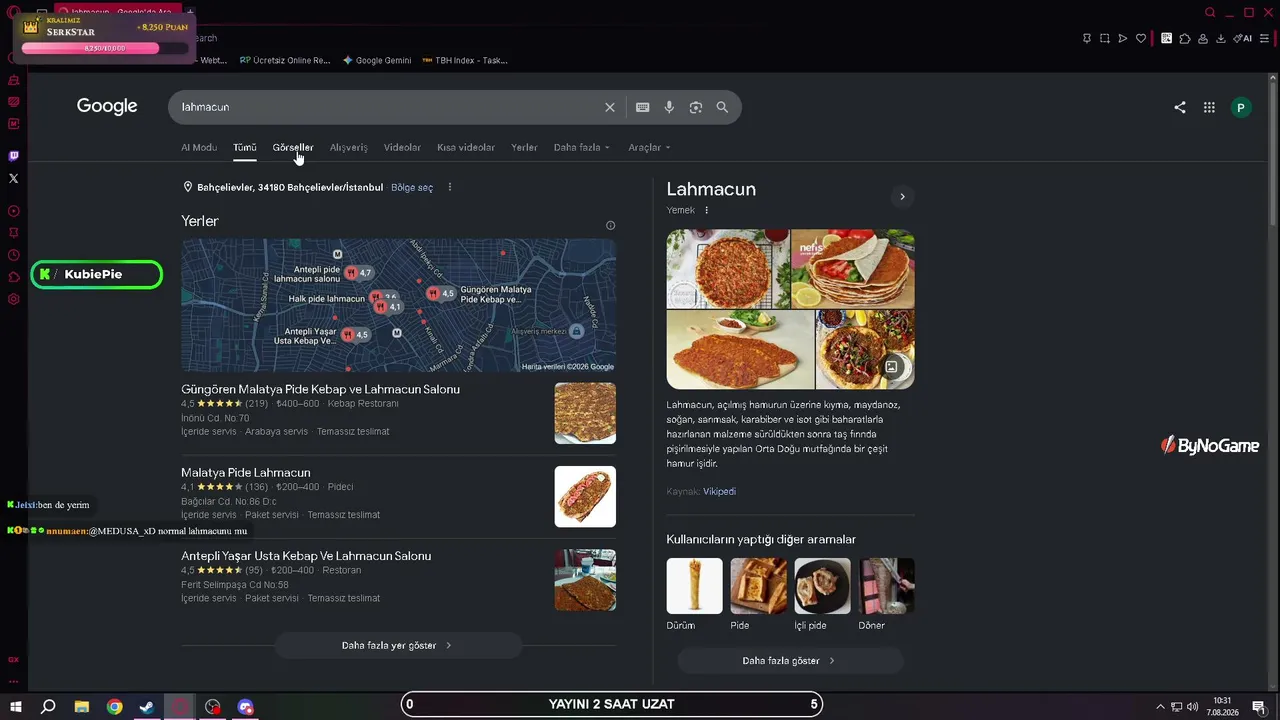Open the Vikipedi source link
The width and height of the screenshot is (1280, 720).
[719, 491]
